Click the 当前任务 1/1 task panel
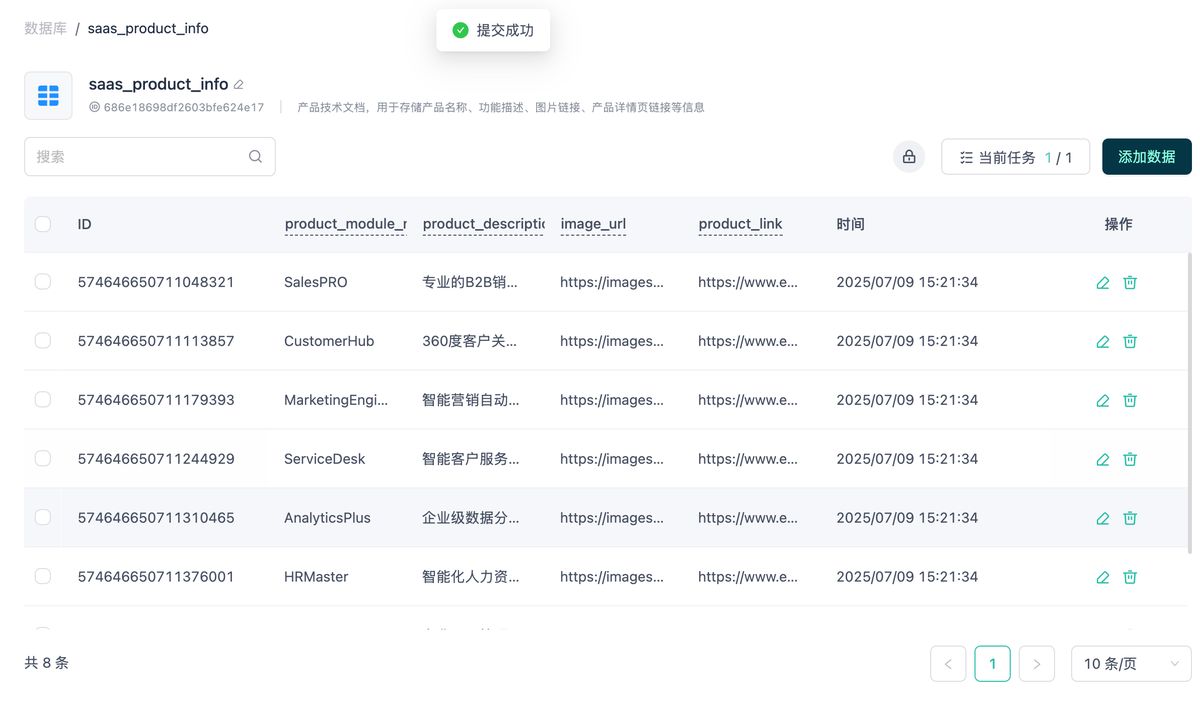The width and height of the screenshot is (1200, 708). (1015, 156)
